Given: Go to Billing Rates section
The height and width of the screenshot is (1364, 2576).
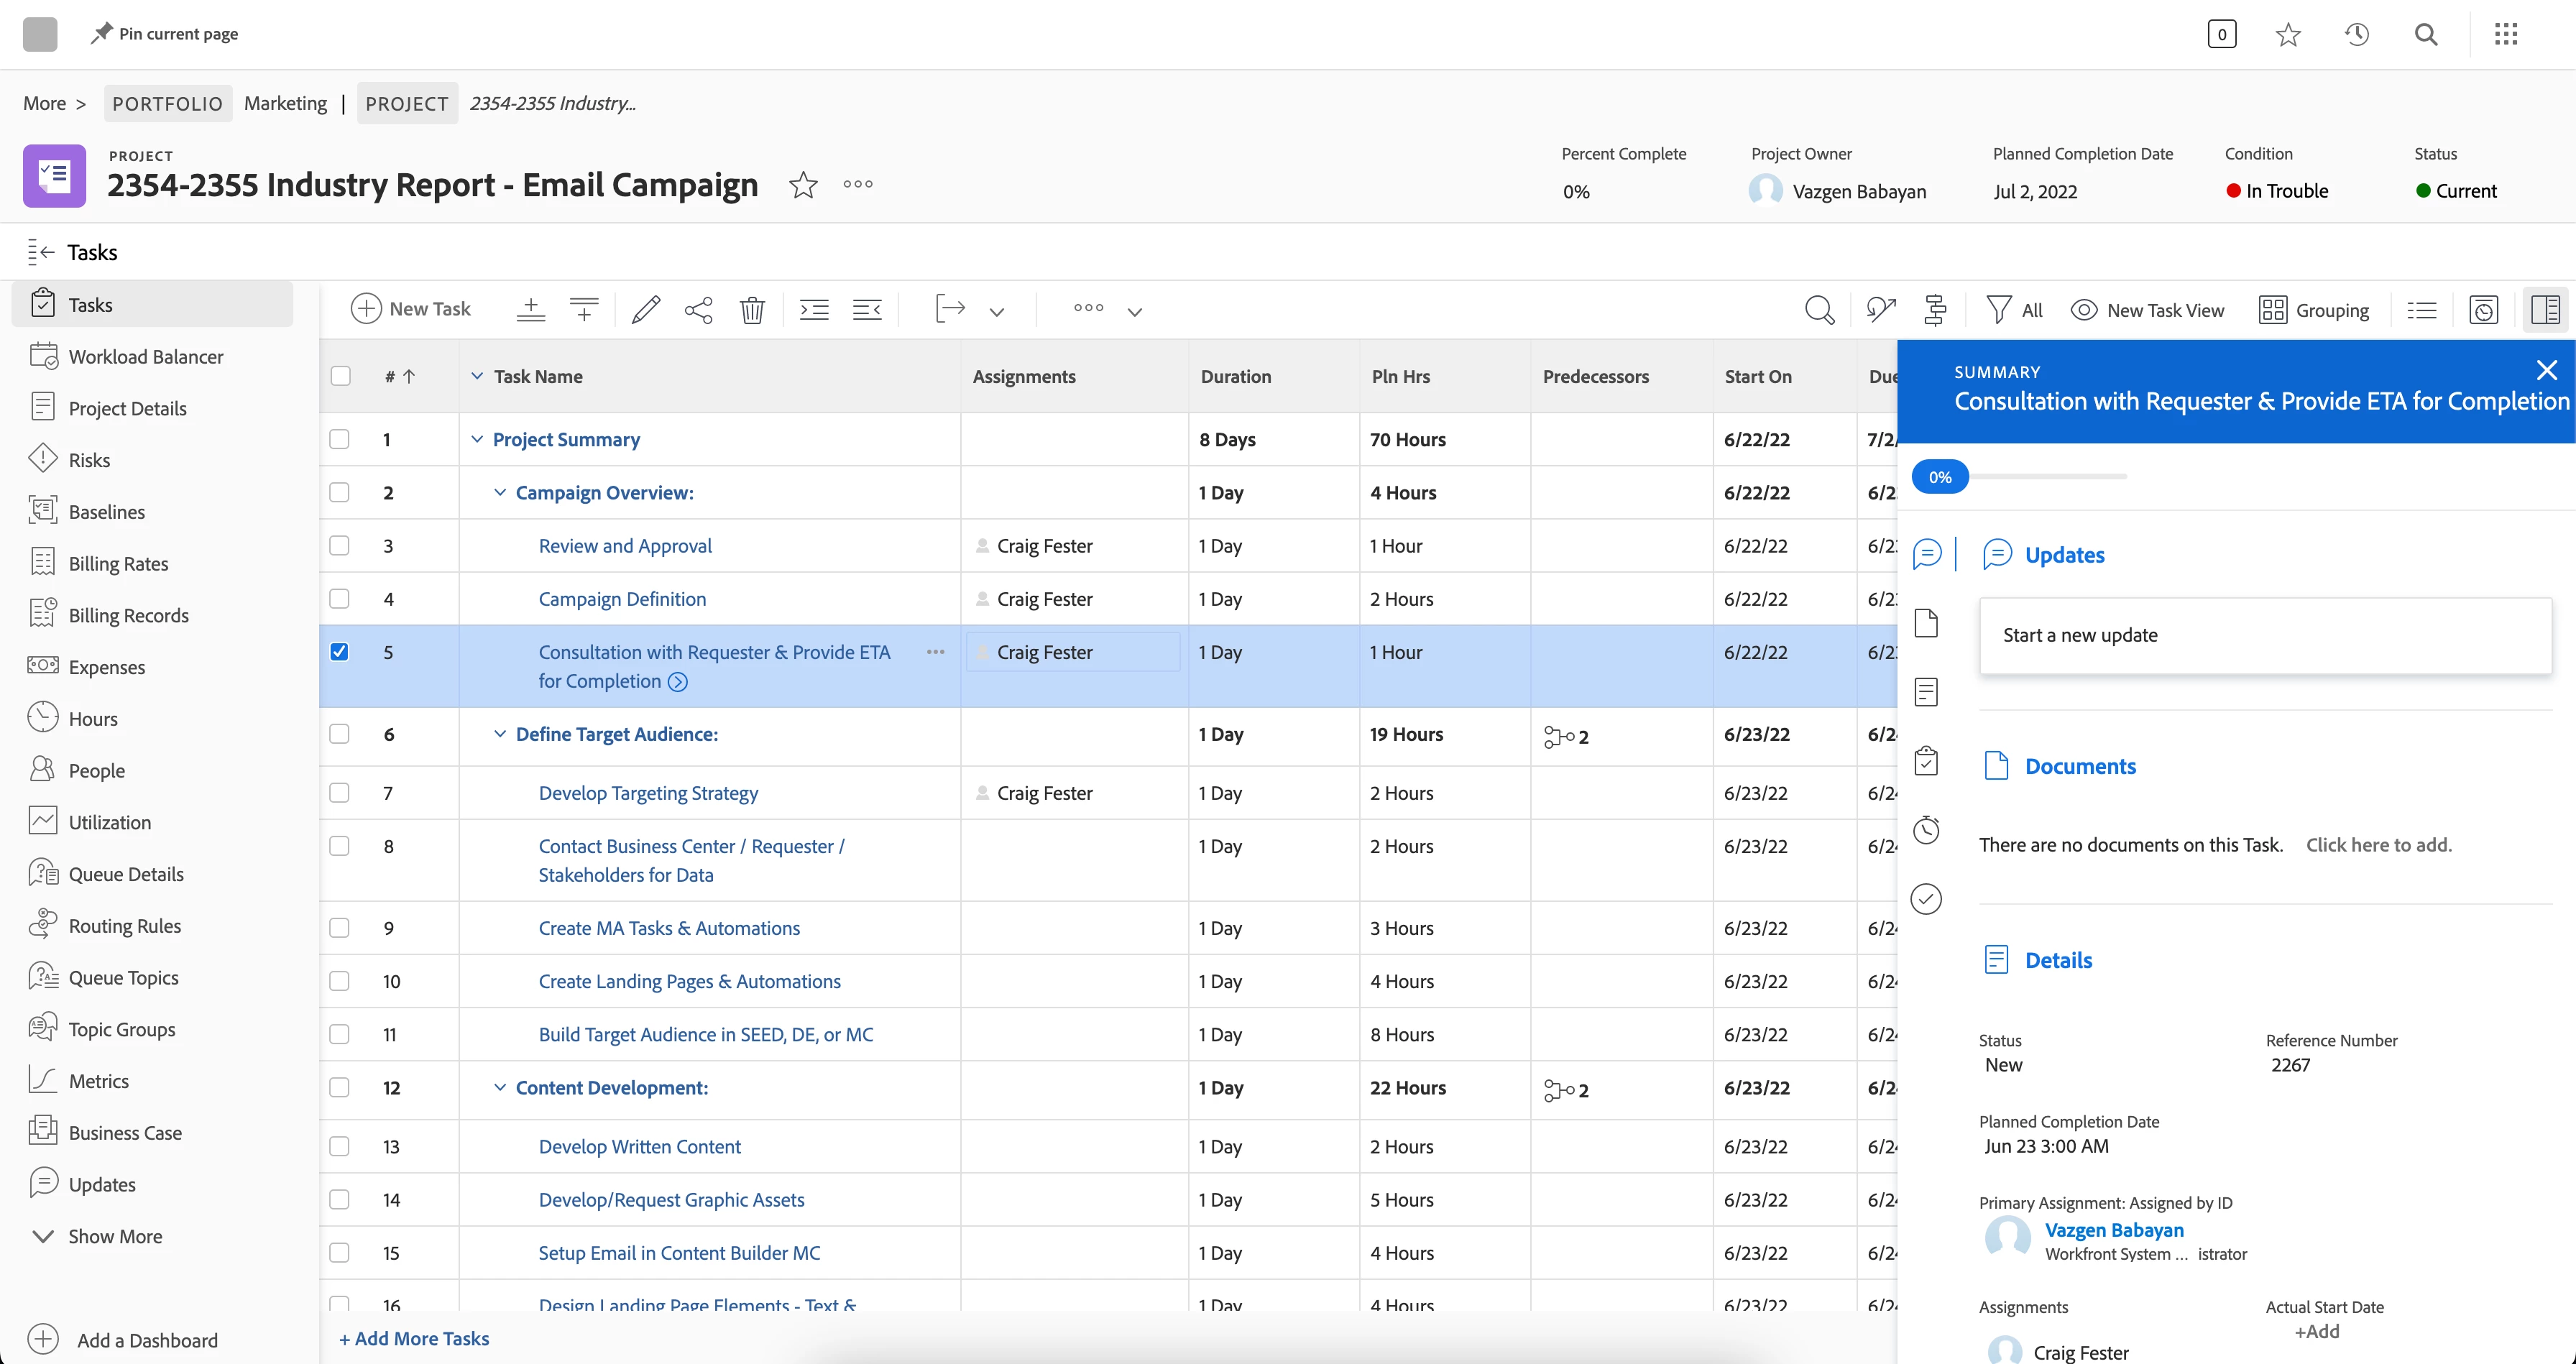Looking at the screenshot, I should (118, 564).
